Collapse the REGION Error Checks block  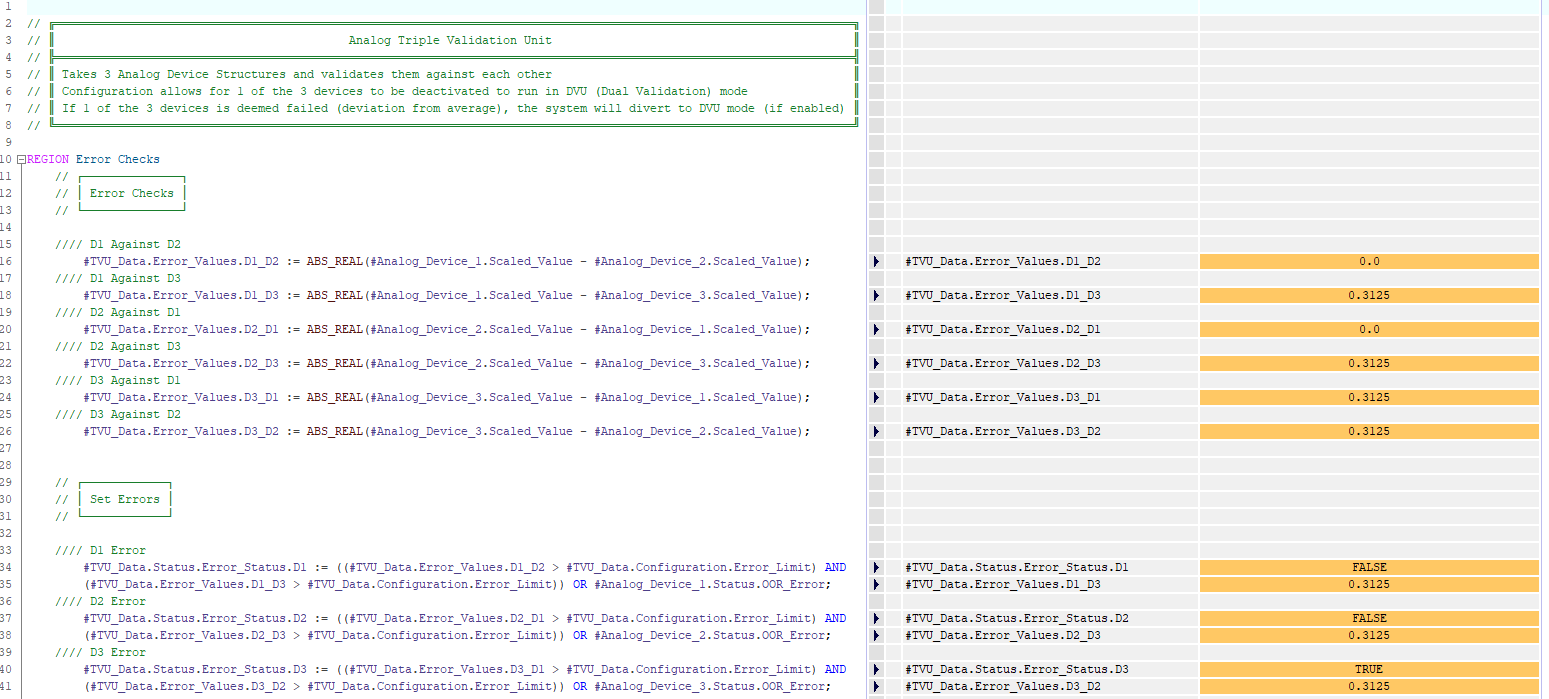click(22, 160)
